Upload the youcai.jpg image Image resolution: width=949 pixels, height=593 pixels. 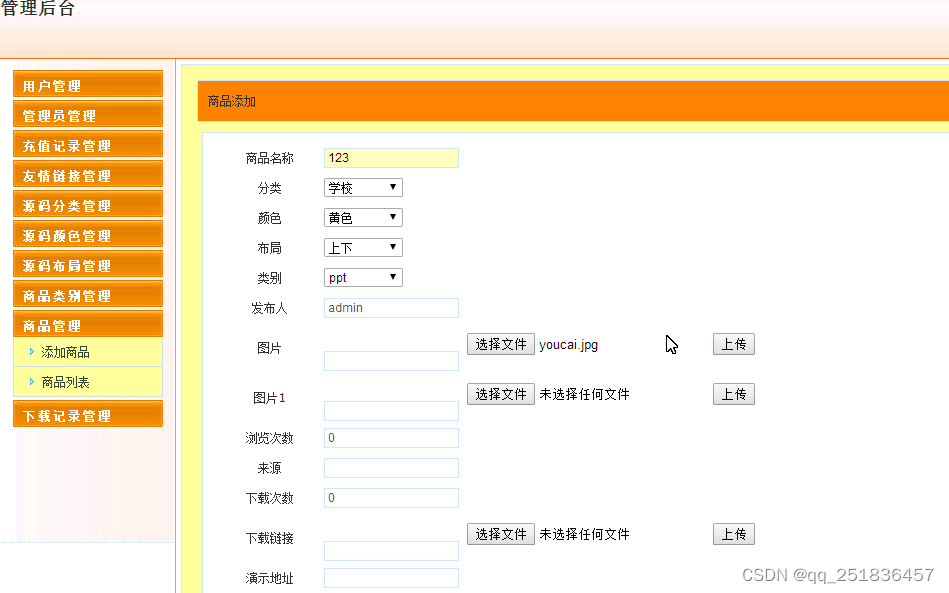734,344
